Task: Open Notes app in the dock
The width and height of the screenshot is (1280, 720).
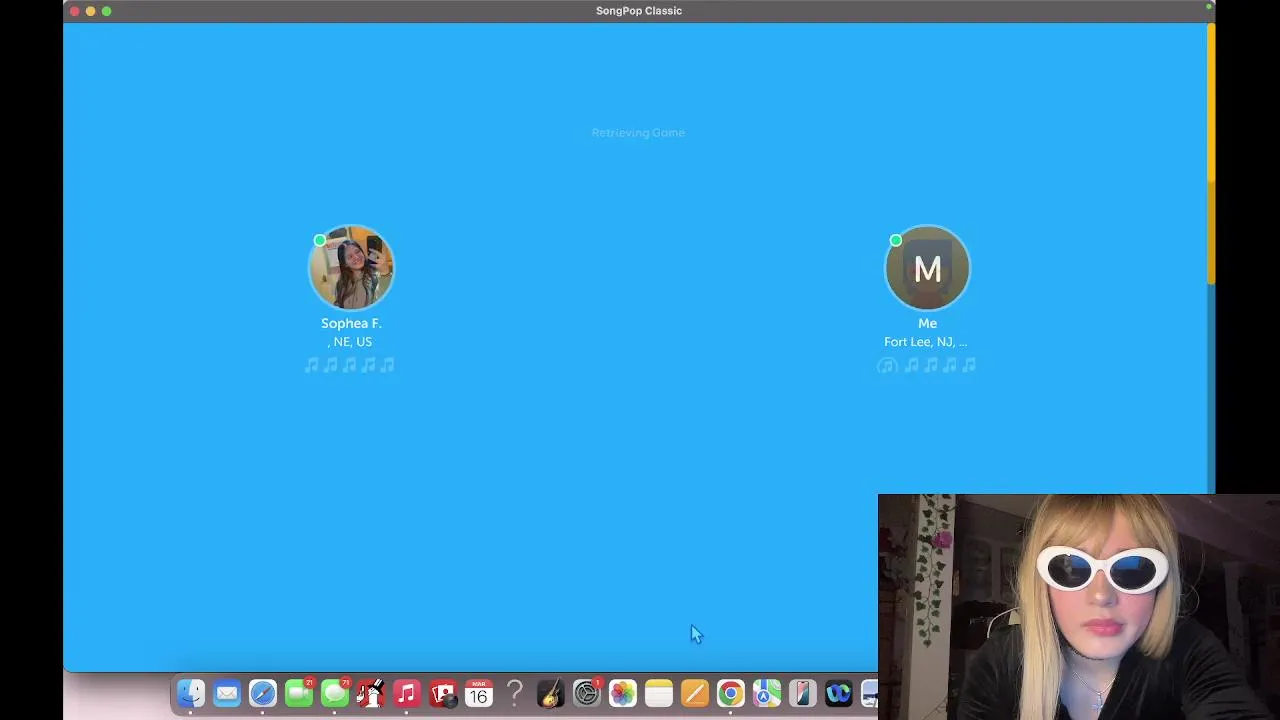Action: pyautogui.click(x=659, y=693)
